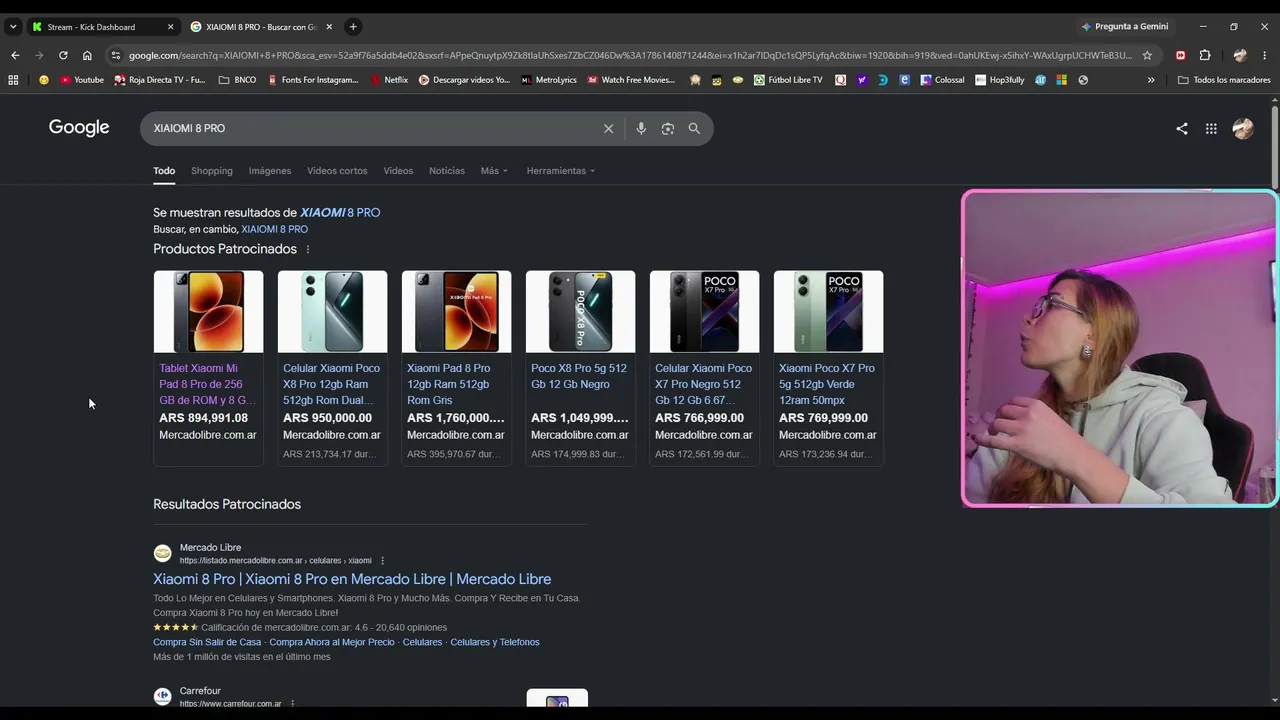Switch to the Shopping tab
This screenshot has height=720, width=1280.
212,171
